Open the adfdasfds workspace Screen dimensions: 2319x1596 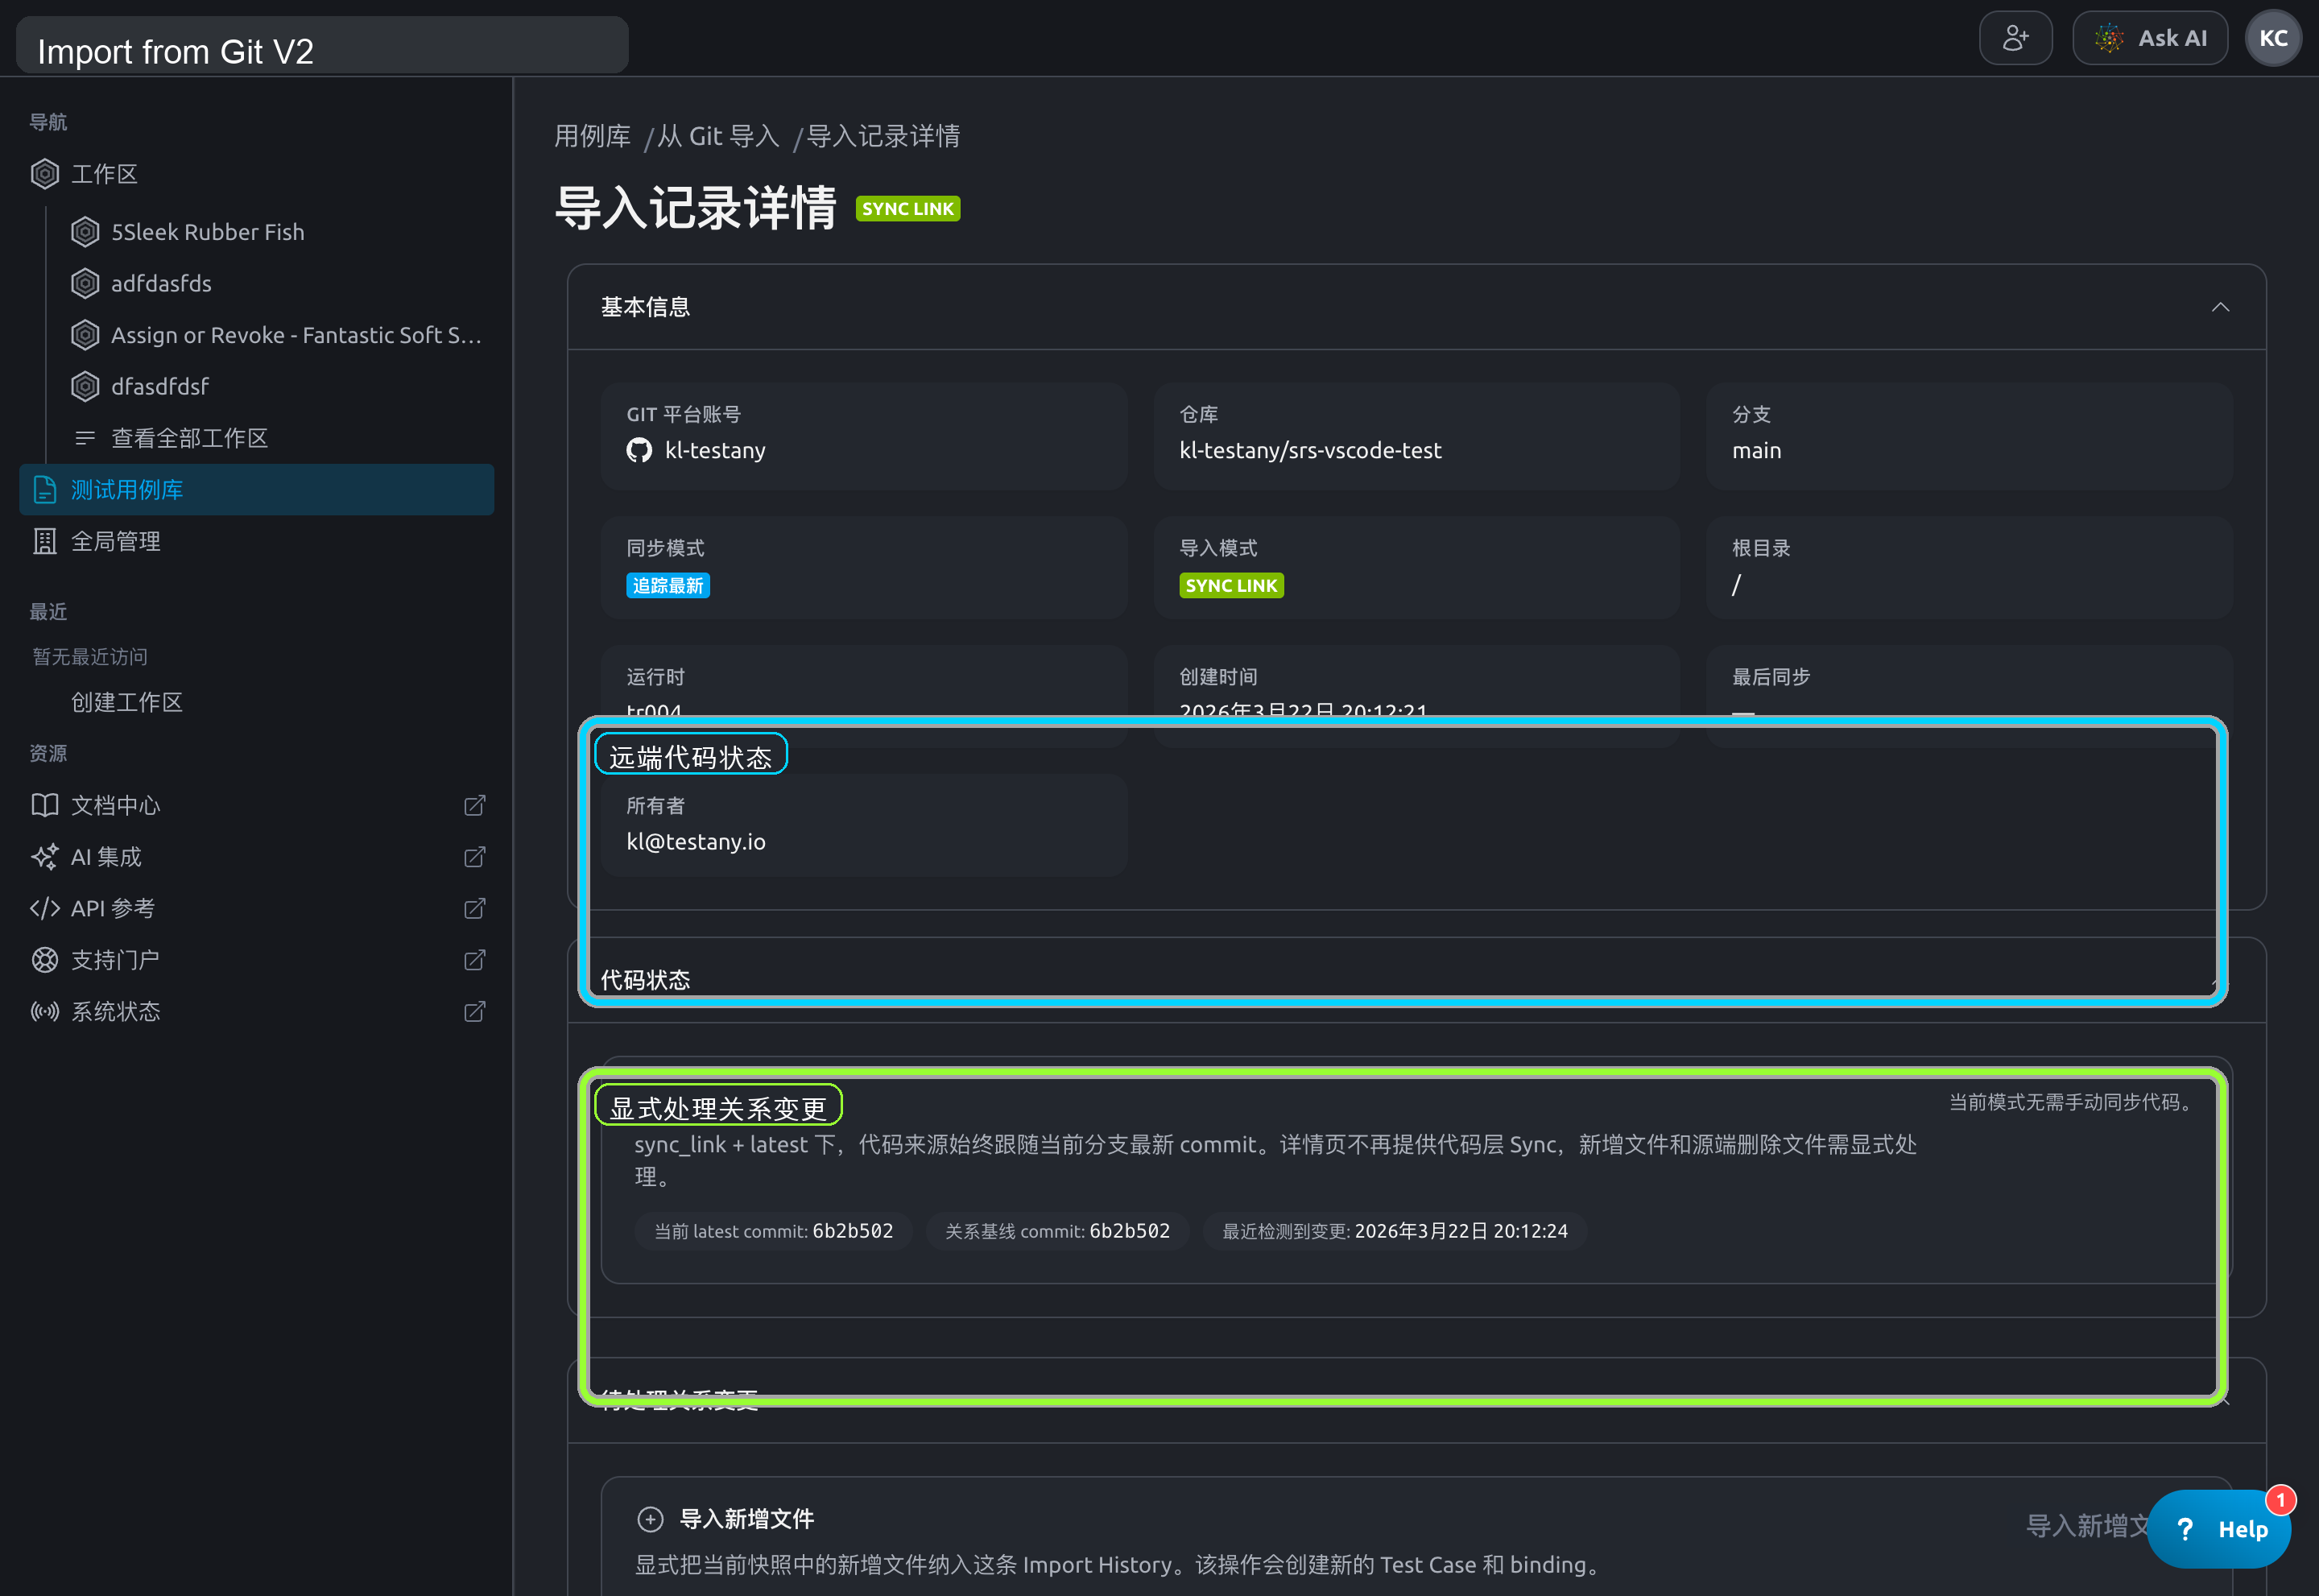click(x=161, y=283)
